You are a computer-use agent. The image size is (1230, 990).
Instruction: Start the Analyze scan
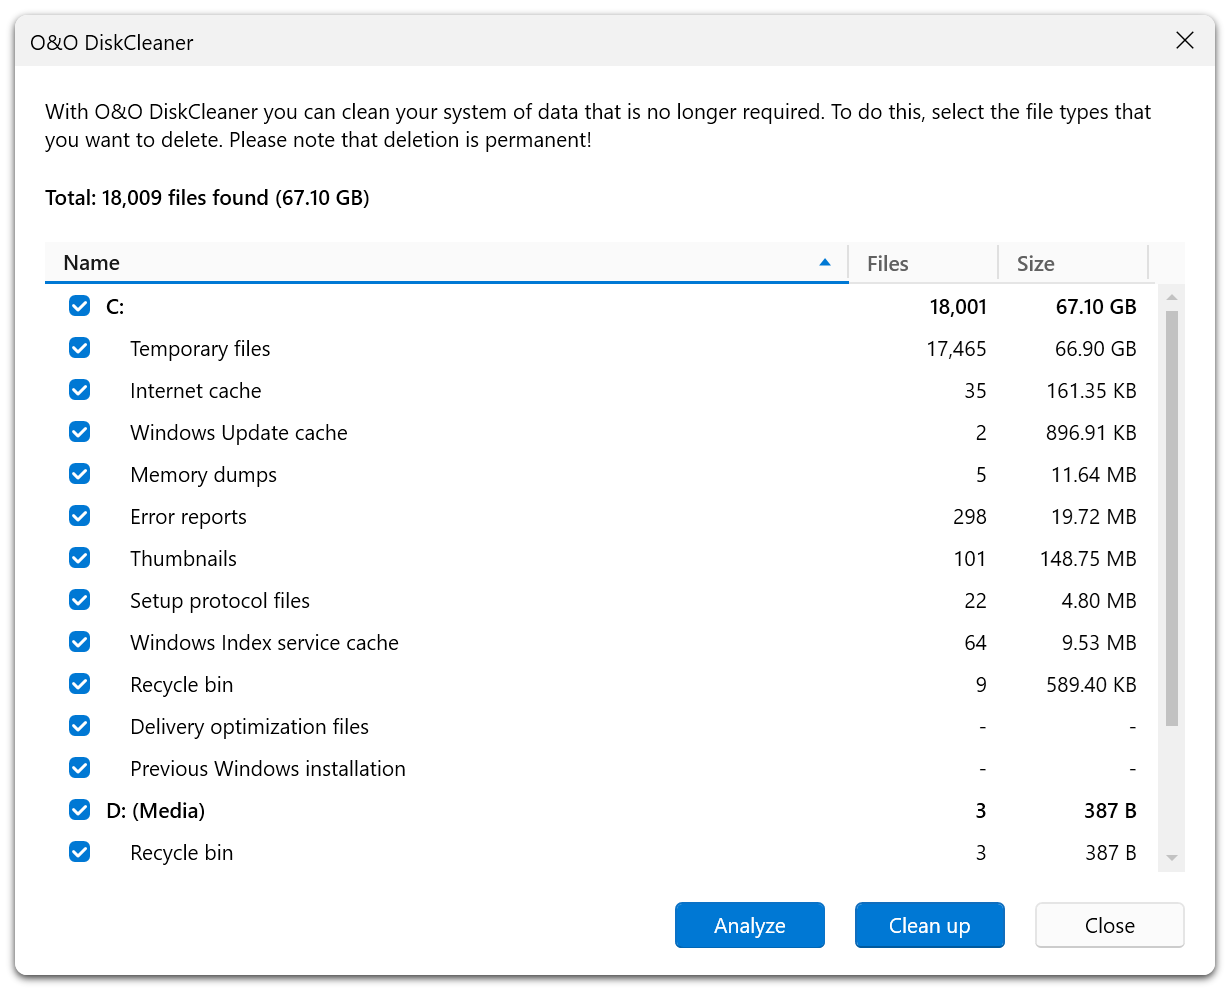pos(749,925)
